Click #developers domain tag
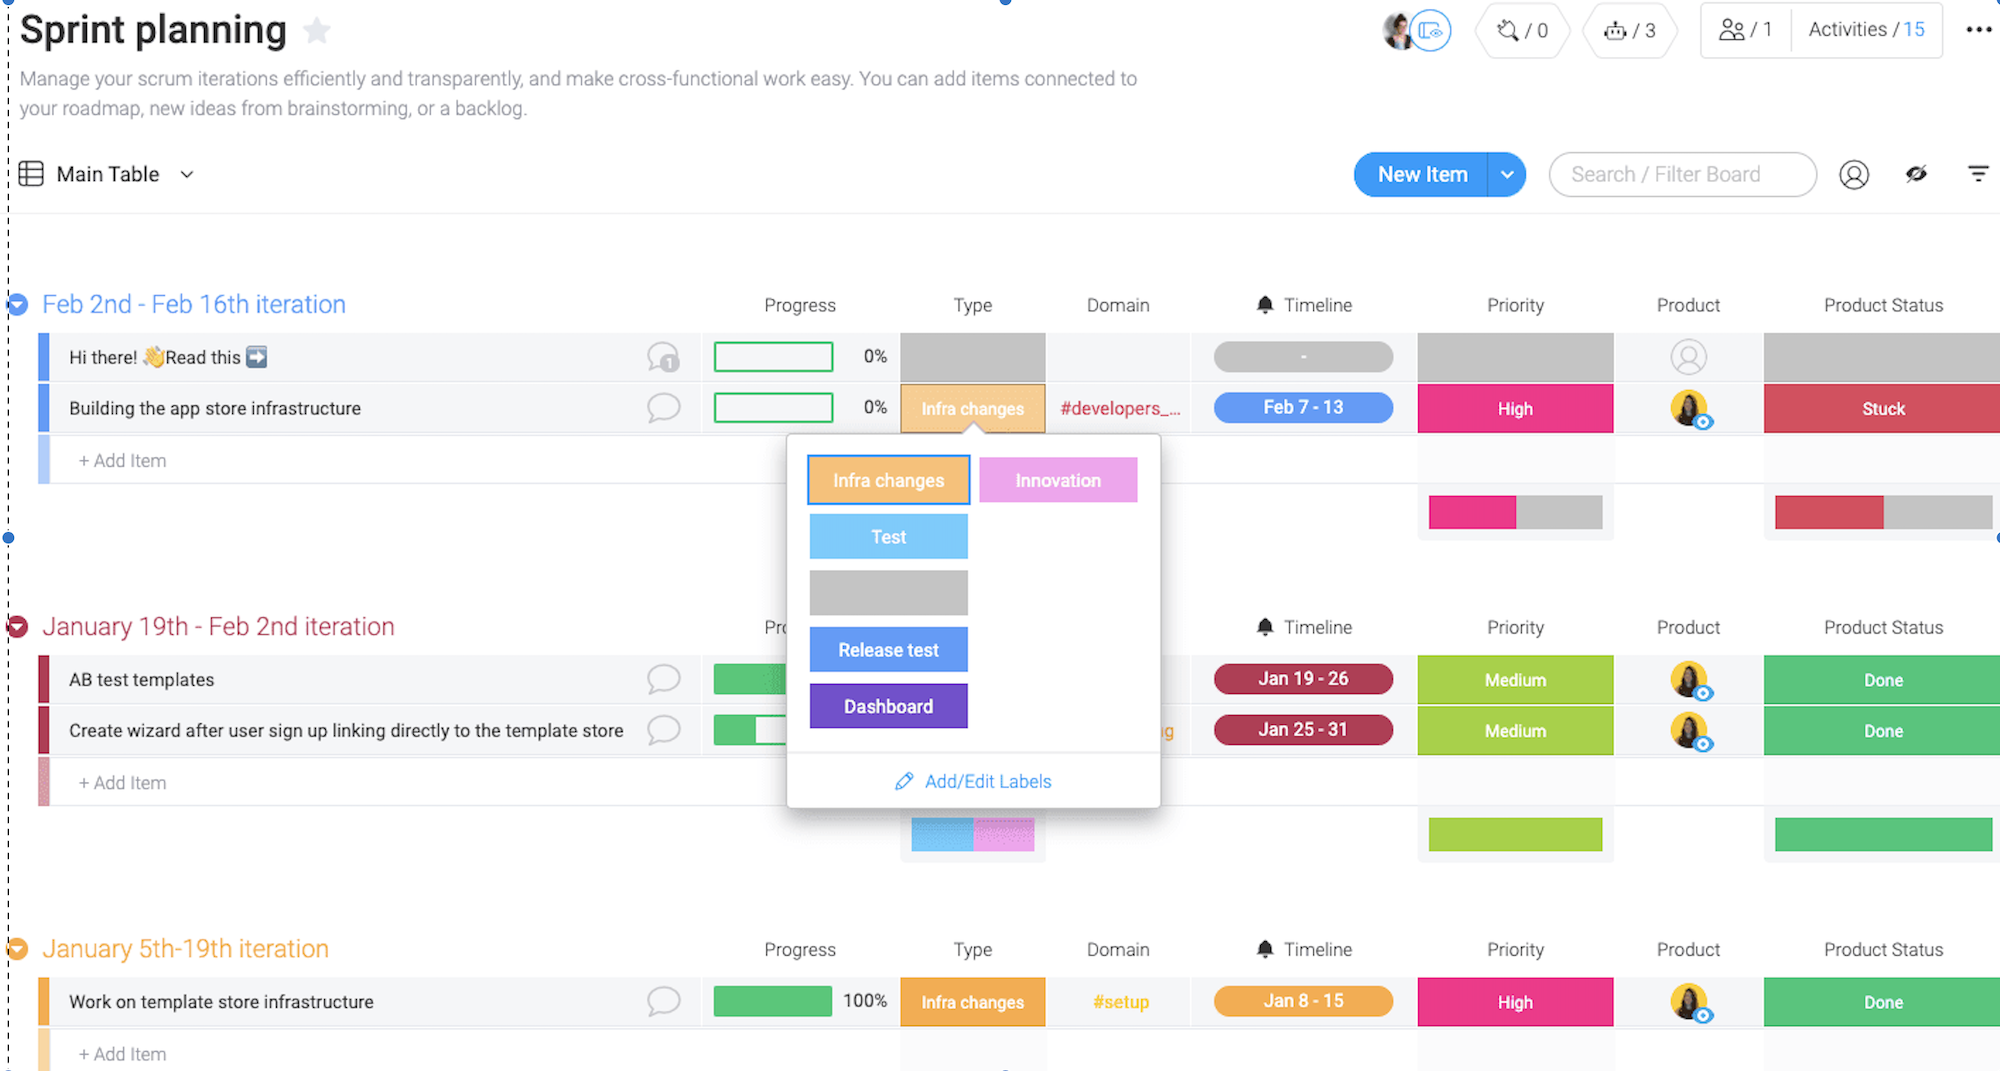The height and width of the screenshot is (1071, 2000). [1120, 408]
